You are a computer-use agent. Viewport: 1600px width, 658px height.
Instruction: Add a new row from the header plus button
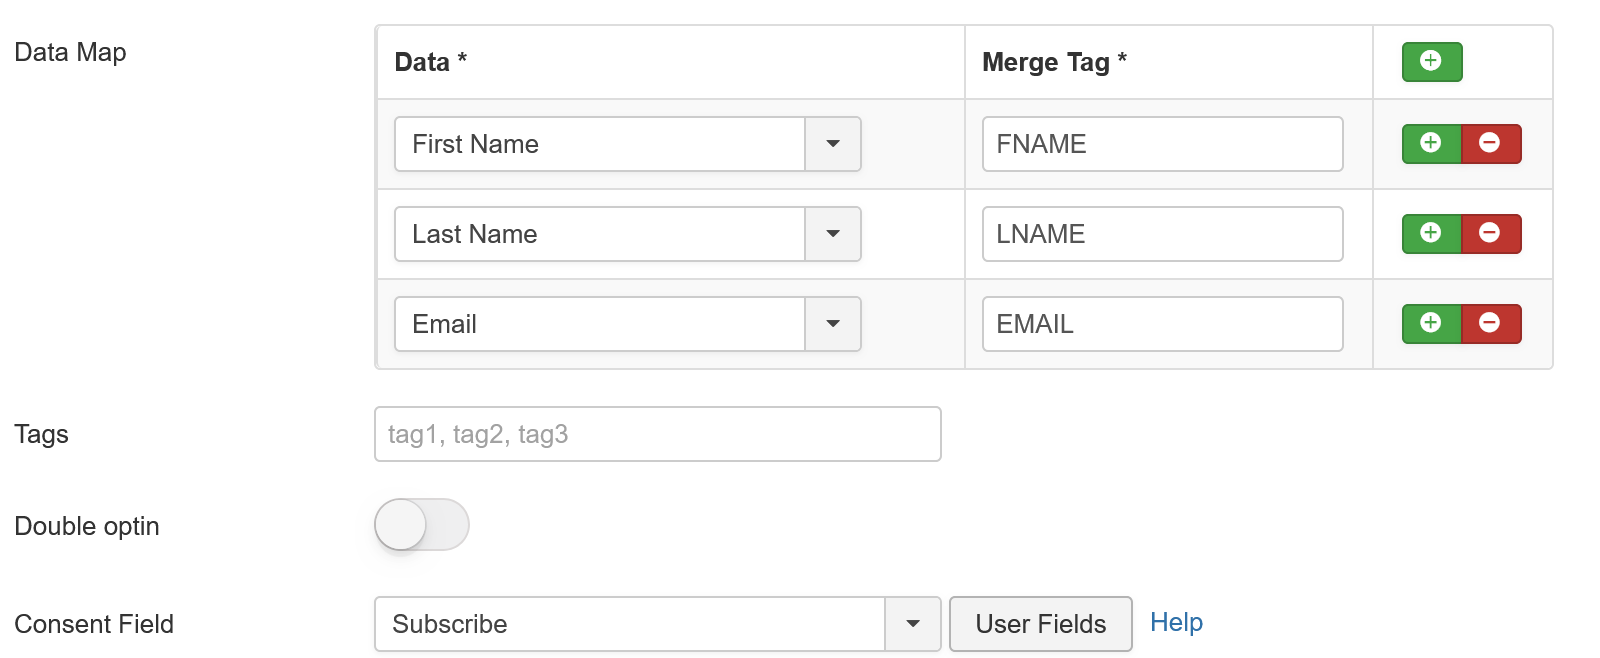(1432, 62)
